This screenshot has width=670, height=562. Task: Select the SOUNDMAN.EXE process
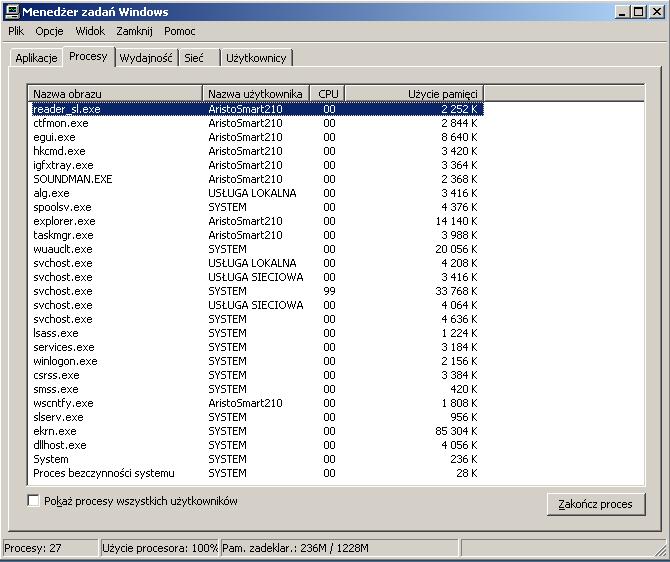tap(258, 179)
